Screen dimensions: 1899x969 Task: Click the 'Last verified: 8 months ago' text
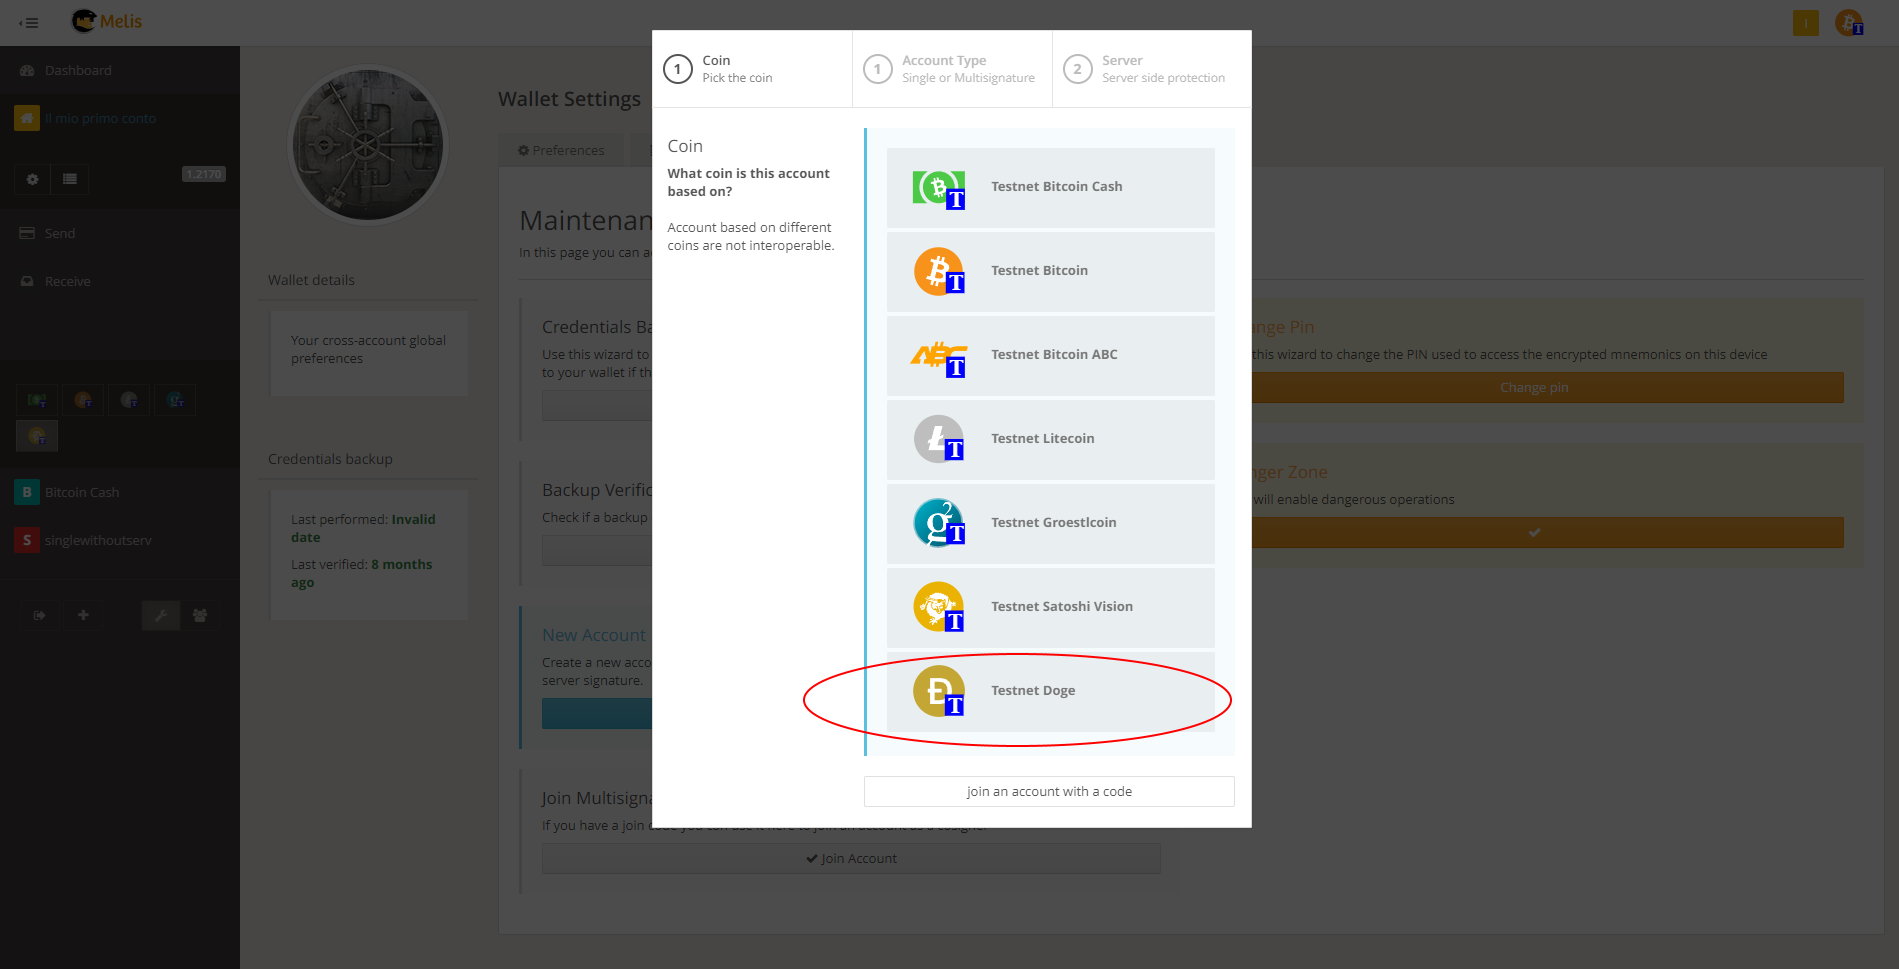362,573
